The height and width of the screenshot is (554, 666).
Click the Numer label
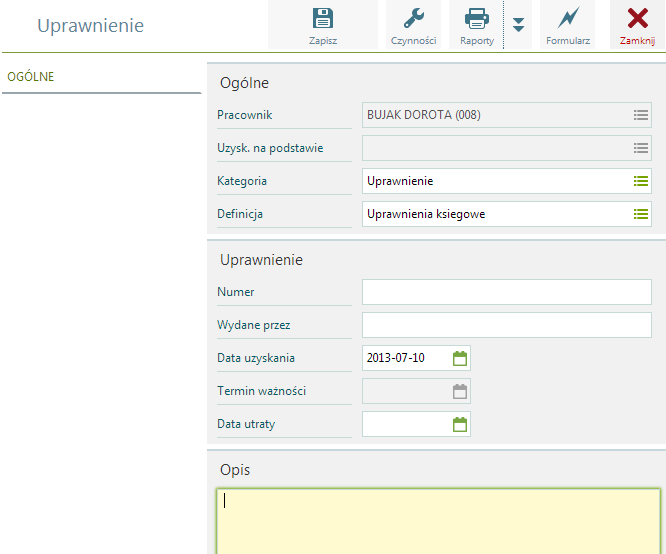coord(235,292)
